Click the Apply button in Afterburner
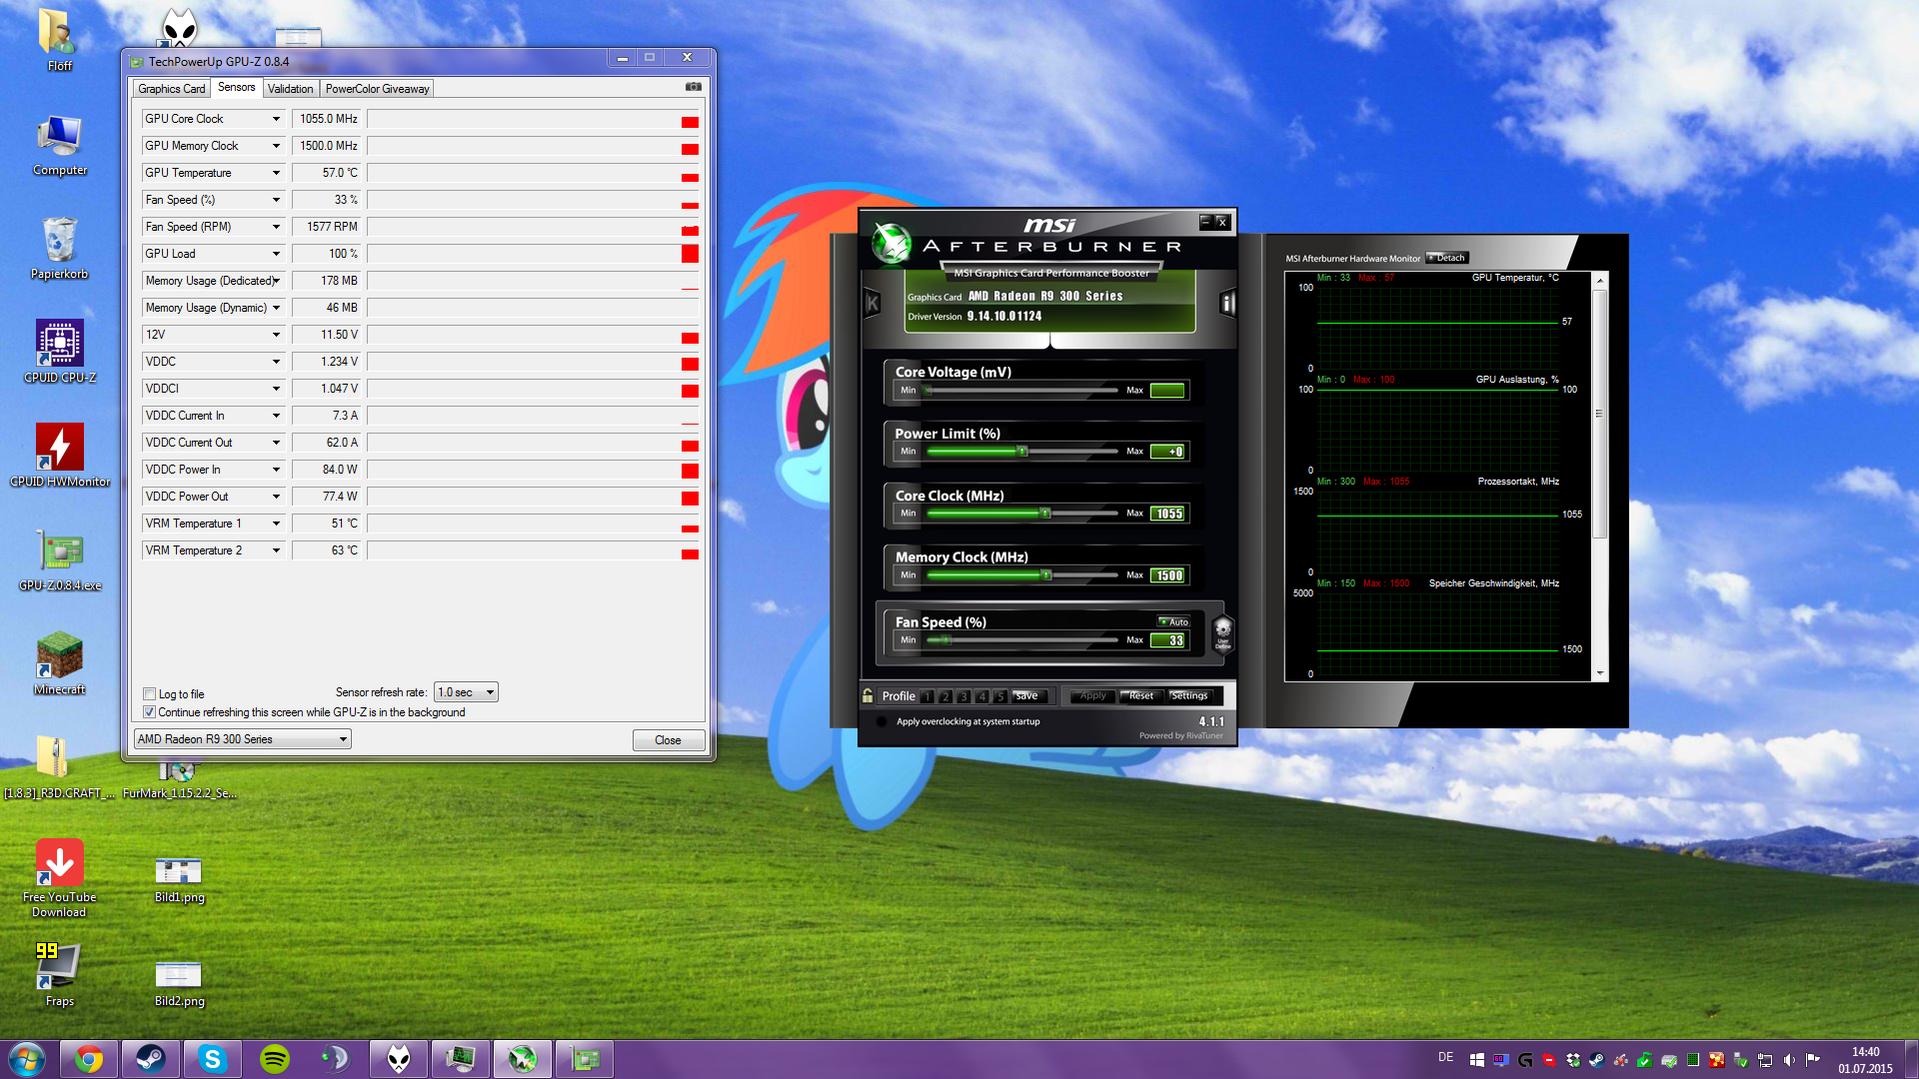 pyautogui.click(x=1092, y=696)
